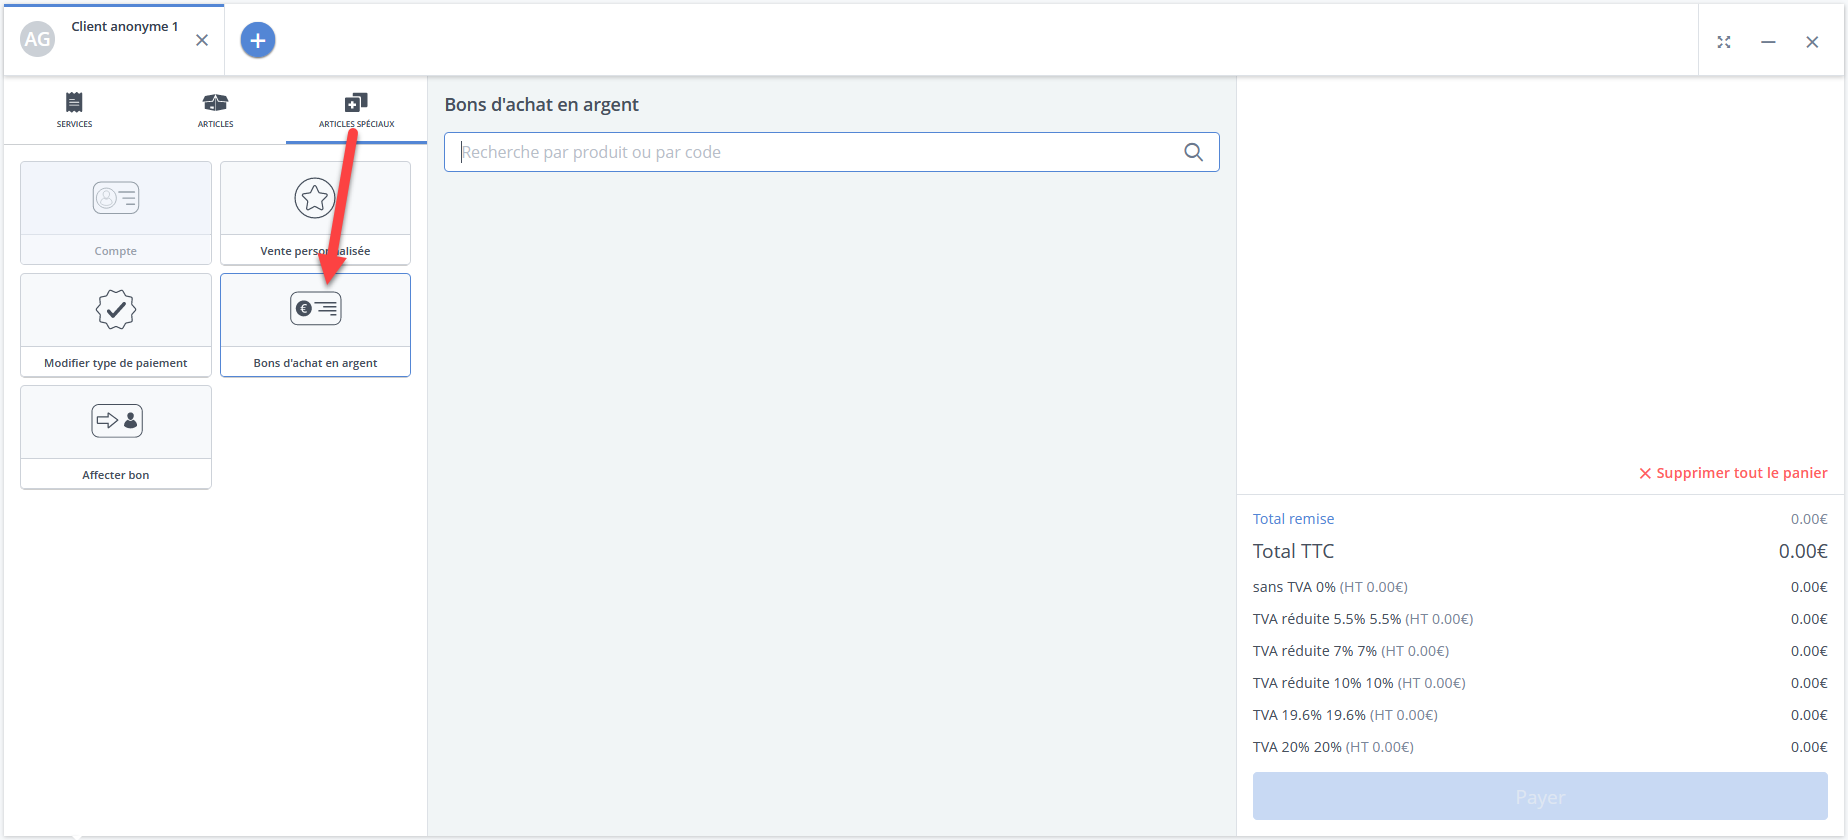Choose Bons d'achat en argent tile

coord(315,325)
